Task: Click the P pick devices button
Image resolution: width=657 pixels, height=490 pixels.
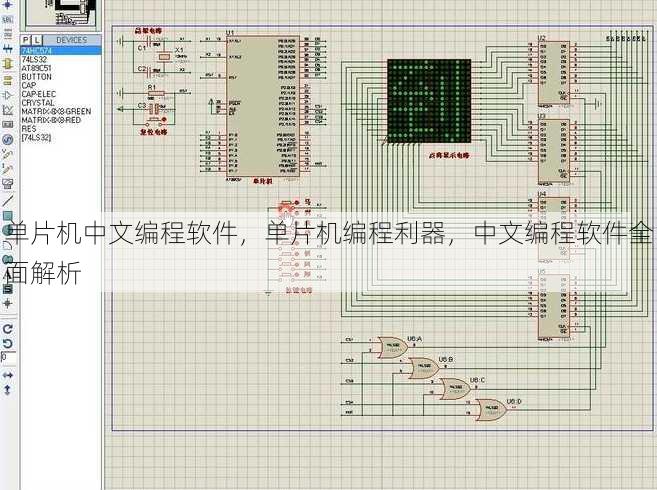Action: (x=26, y=40)
